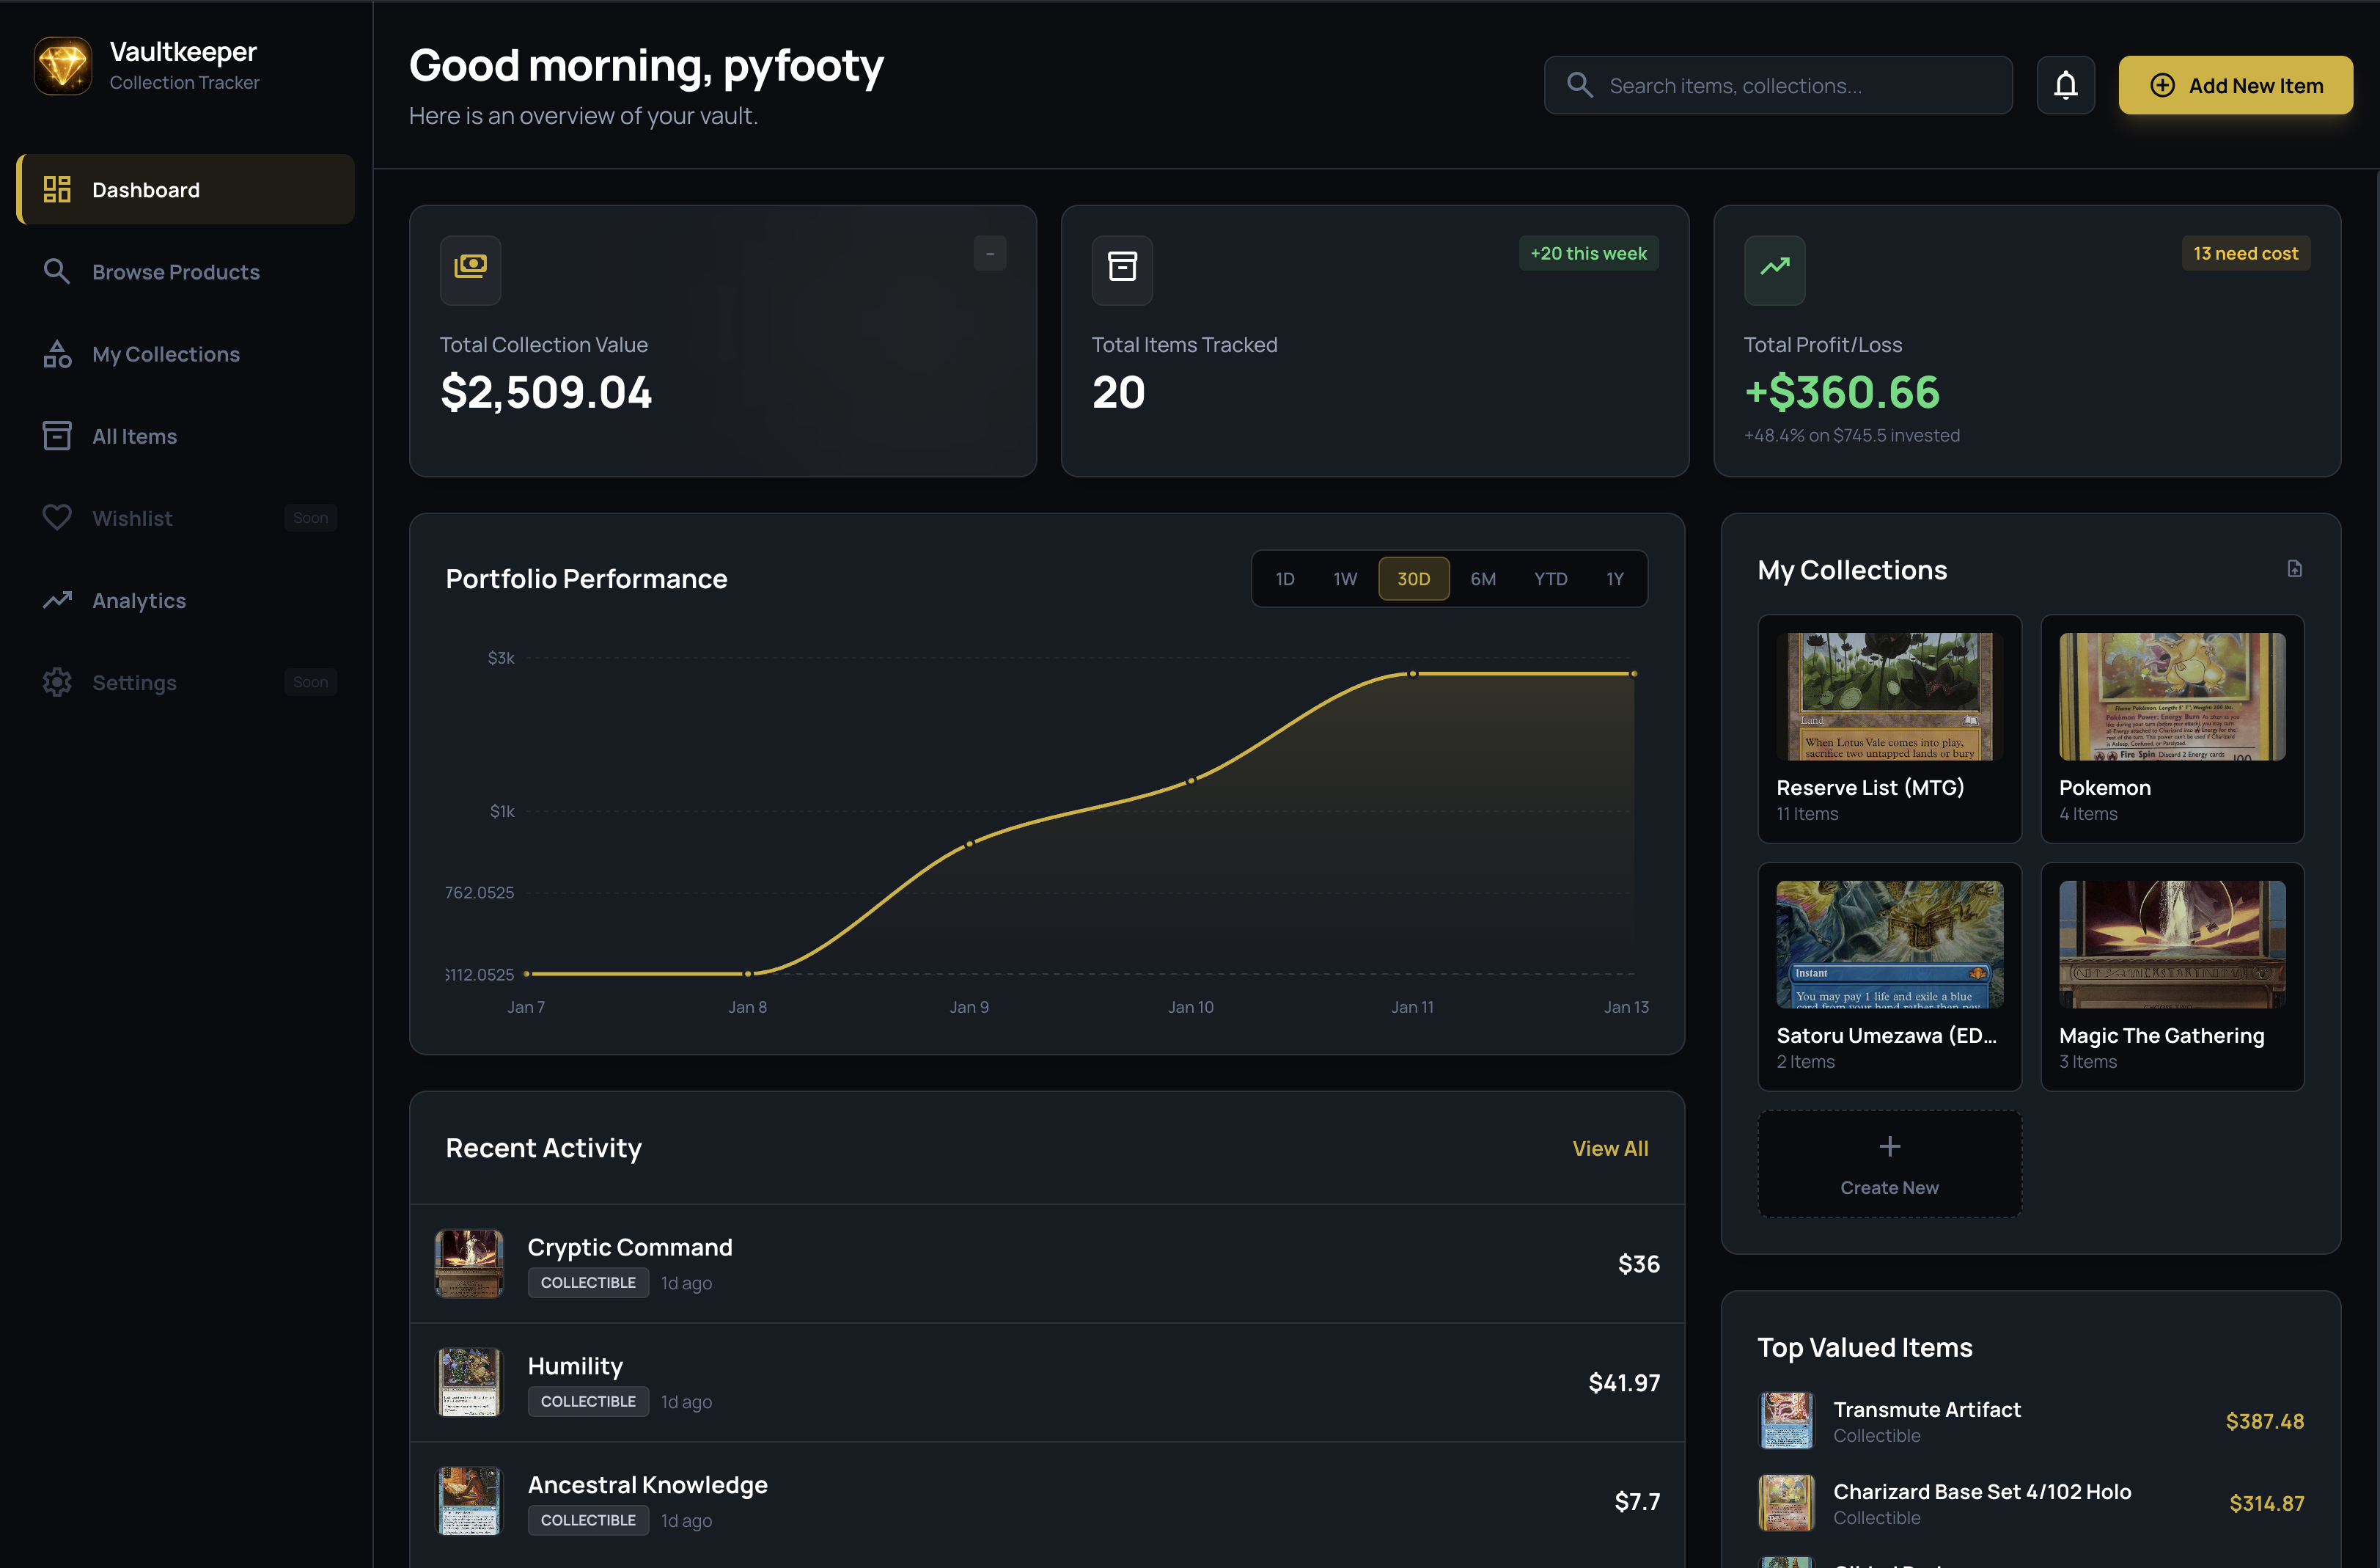Select the Dashboard grid icon in sidebar
Image resolution: width=2380 pixels, height=1568 pixels.
pos(57,189)
